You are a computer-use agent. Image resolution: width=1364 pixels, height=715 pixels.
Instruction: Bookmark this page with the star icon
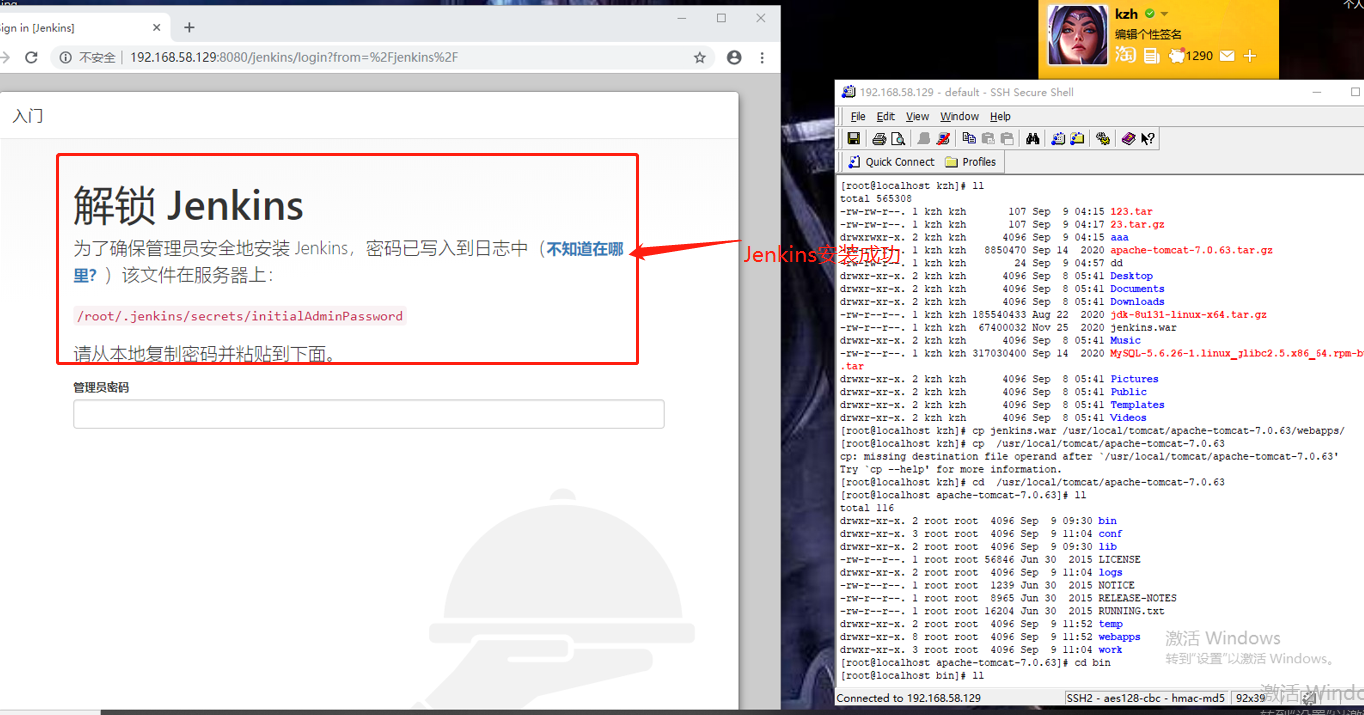coord(700,58)
